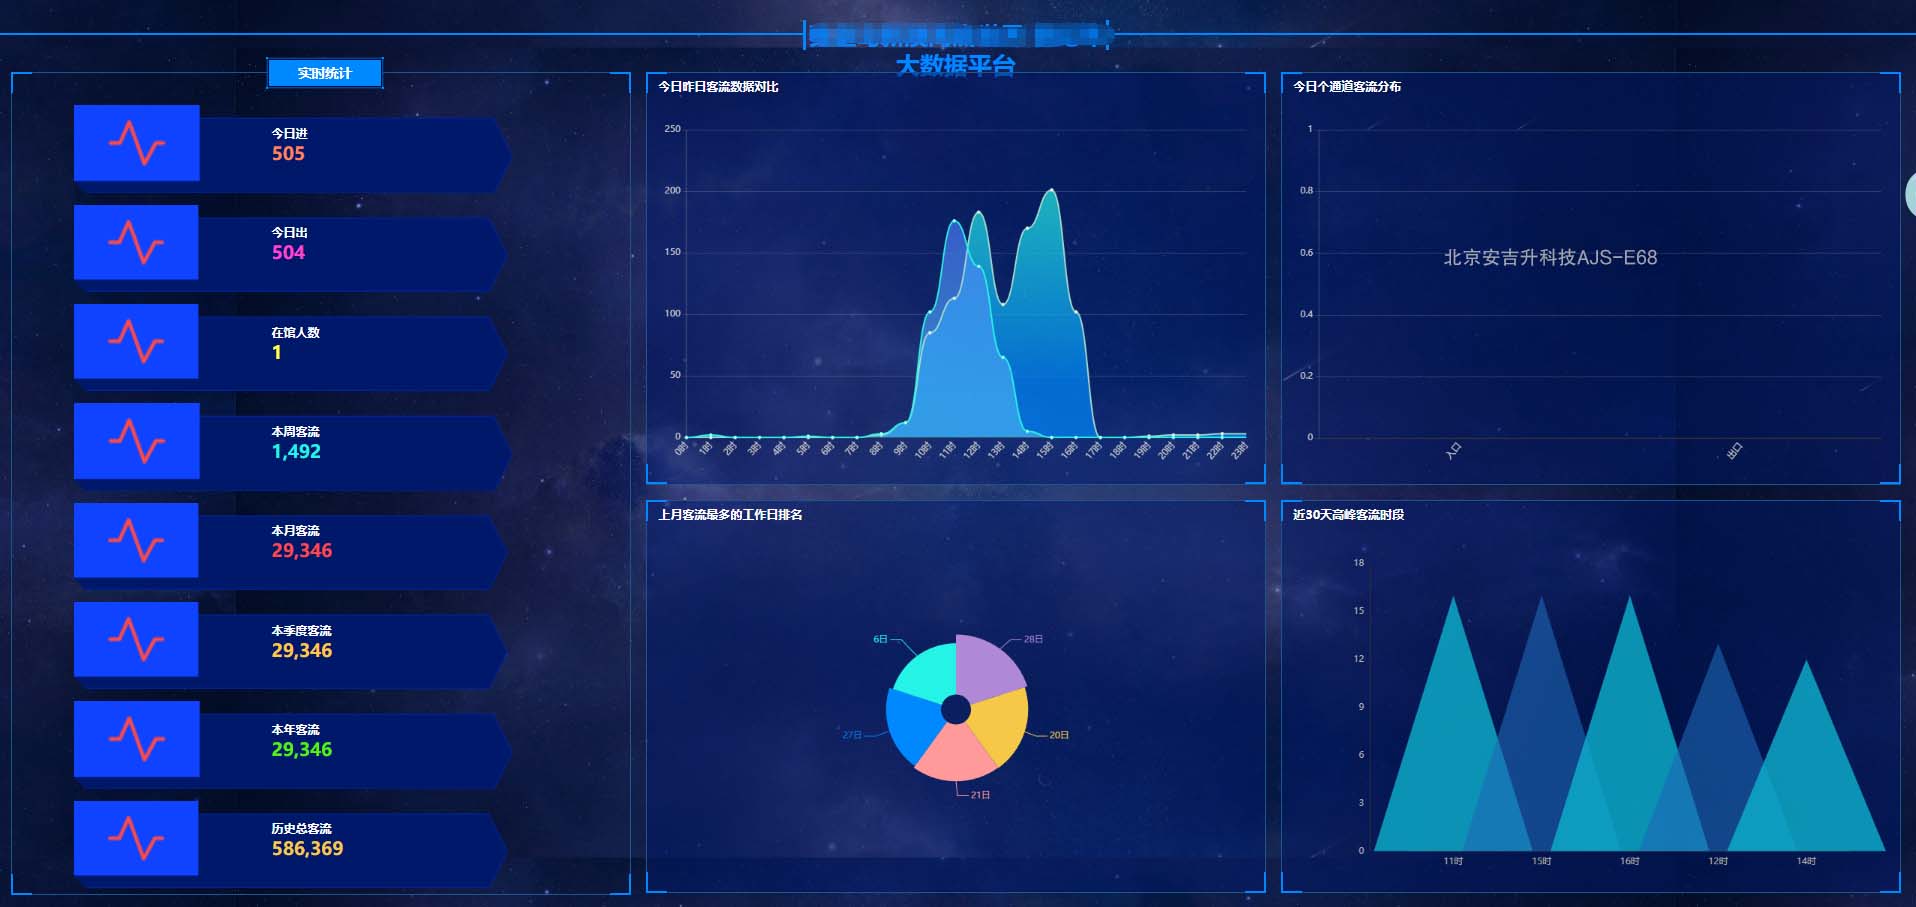Screen dimensions: 1916x907
Task: Click the pulse icon beside 今日出
Action: (136, 242)
